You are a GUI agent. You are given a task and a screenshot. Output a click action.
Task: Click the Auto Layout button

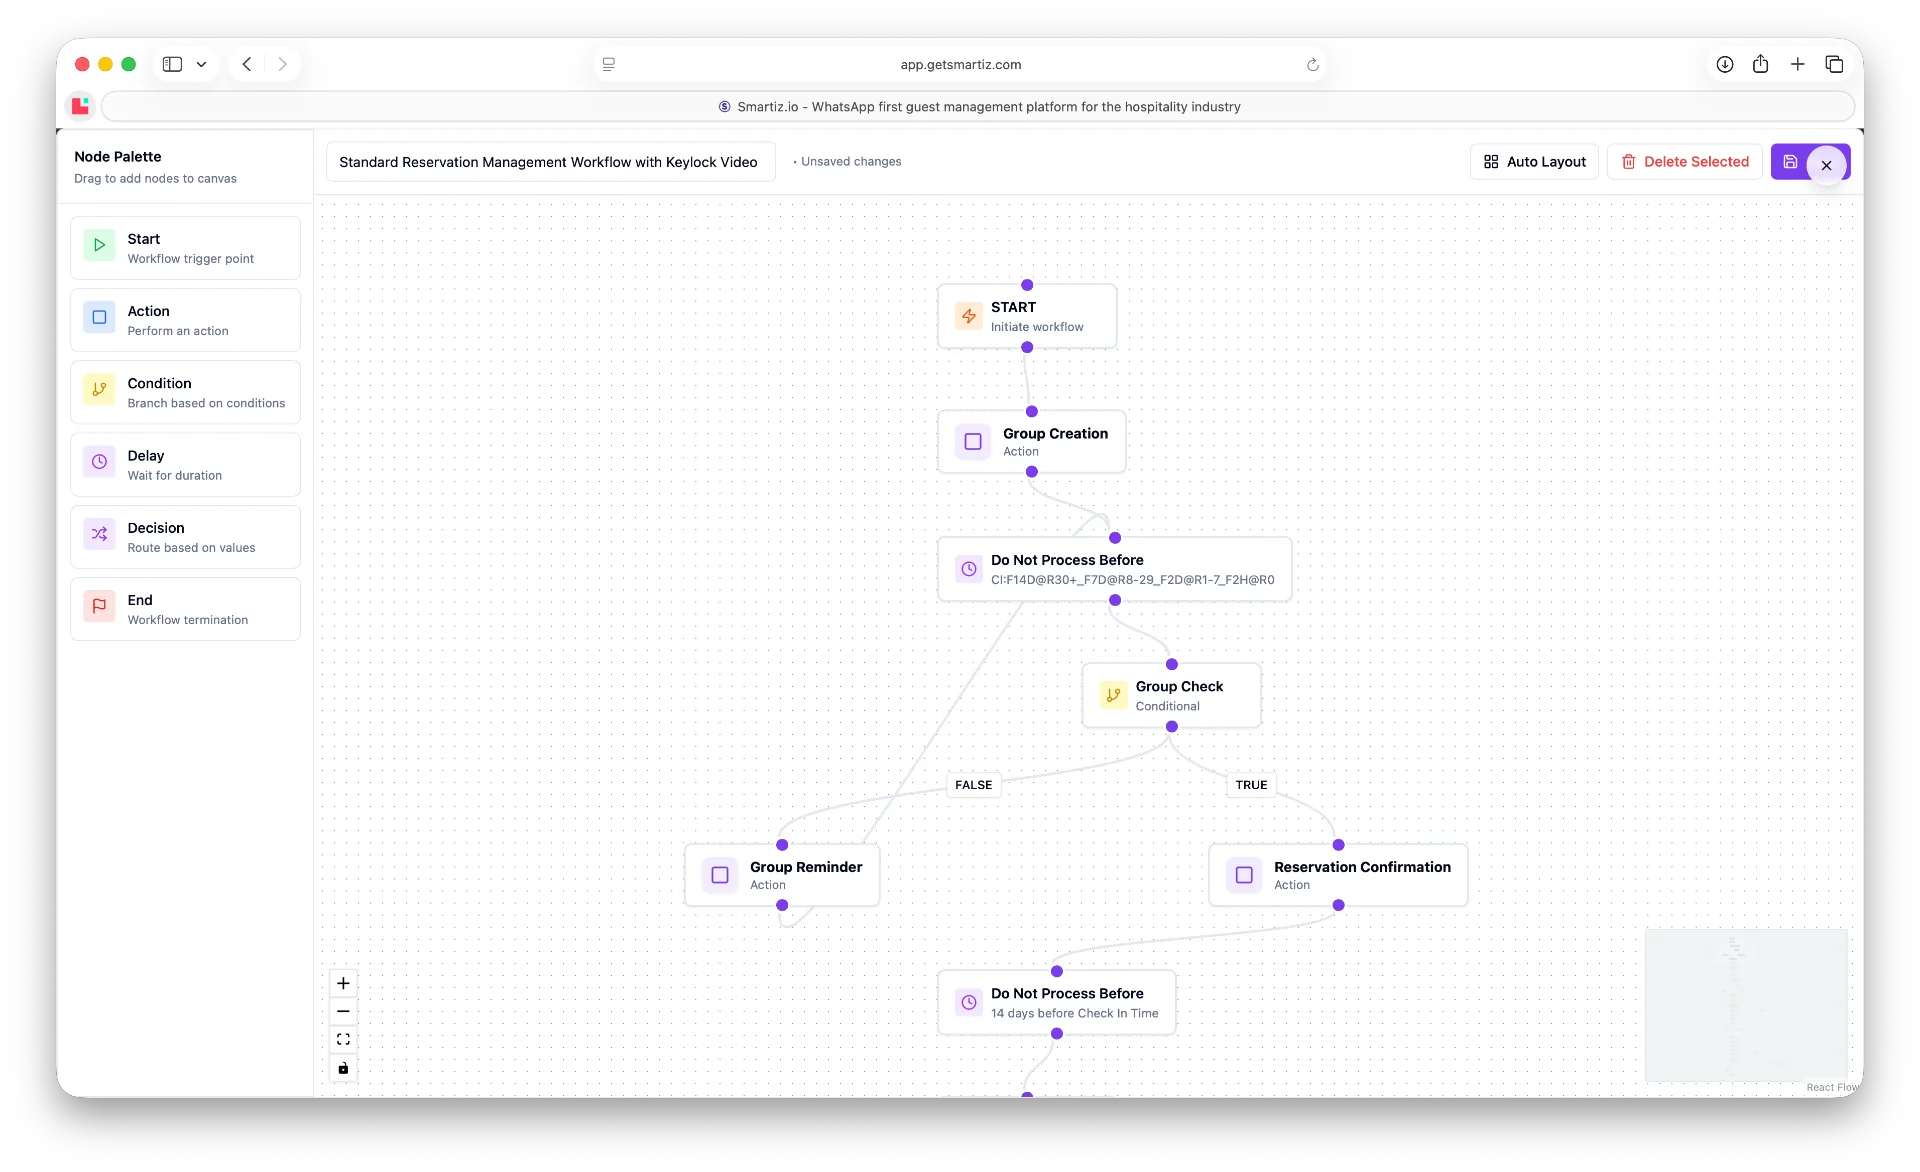[x=1534, y=162]
